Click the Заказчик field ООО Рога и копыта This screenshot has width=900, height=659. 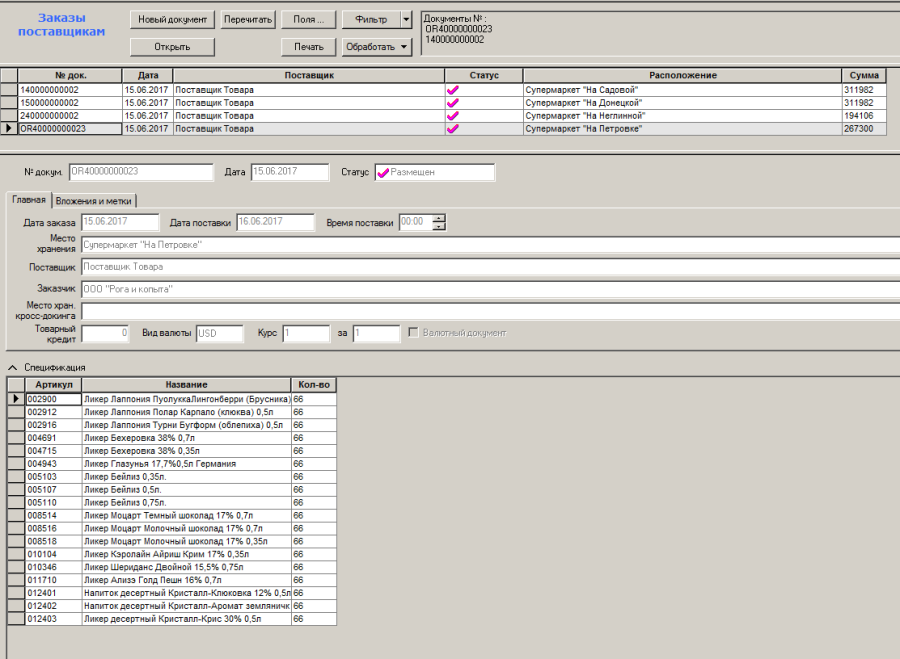coord(490,289)
